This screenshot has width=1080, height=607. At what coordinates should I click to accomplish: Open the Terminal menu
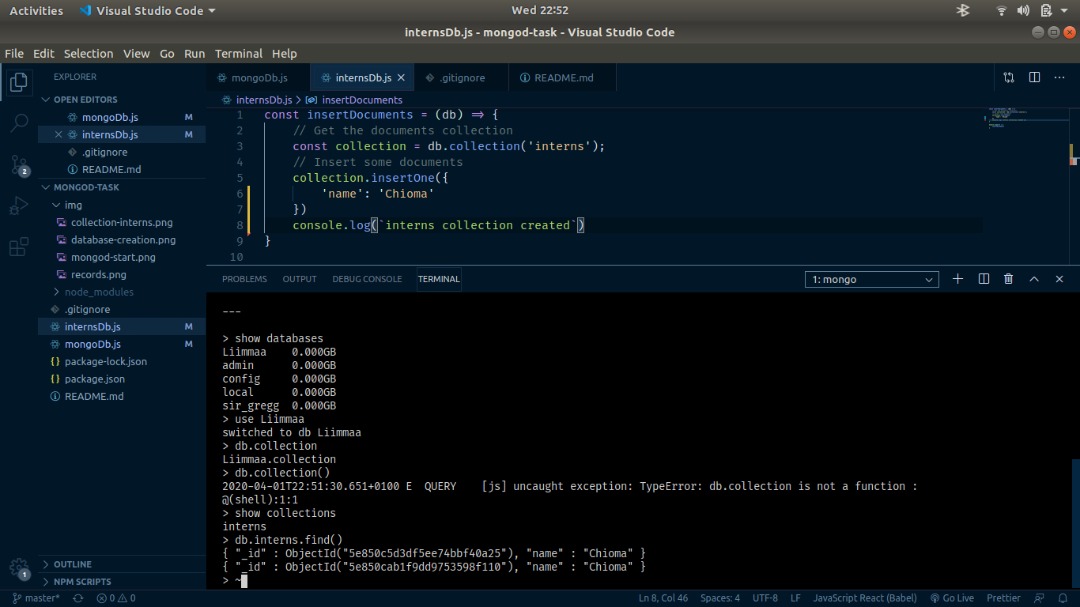(238, 54)
